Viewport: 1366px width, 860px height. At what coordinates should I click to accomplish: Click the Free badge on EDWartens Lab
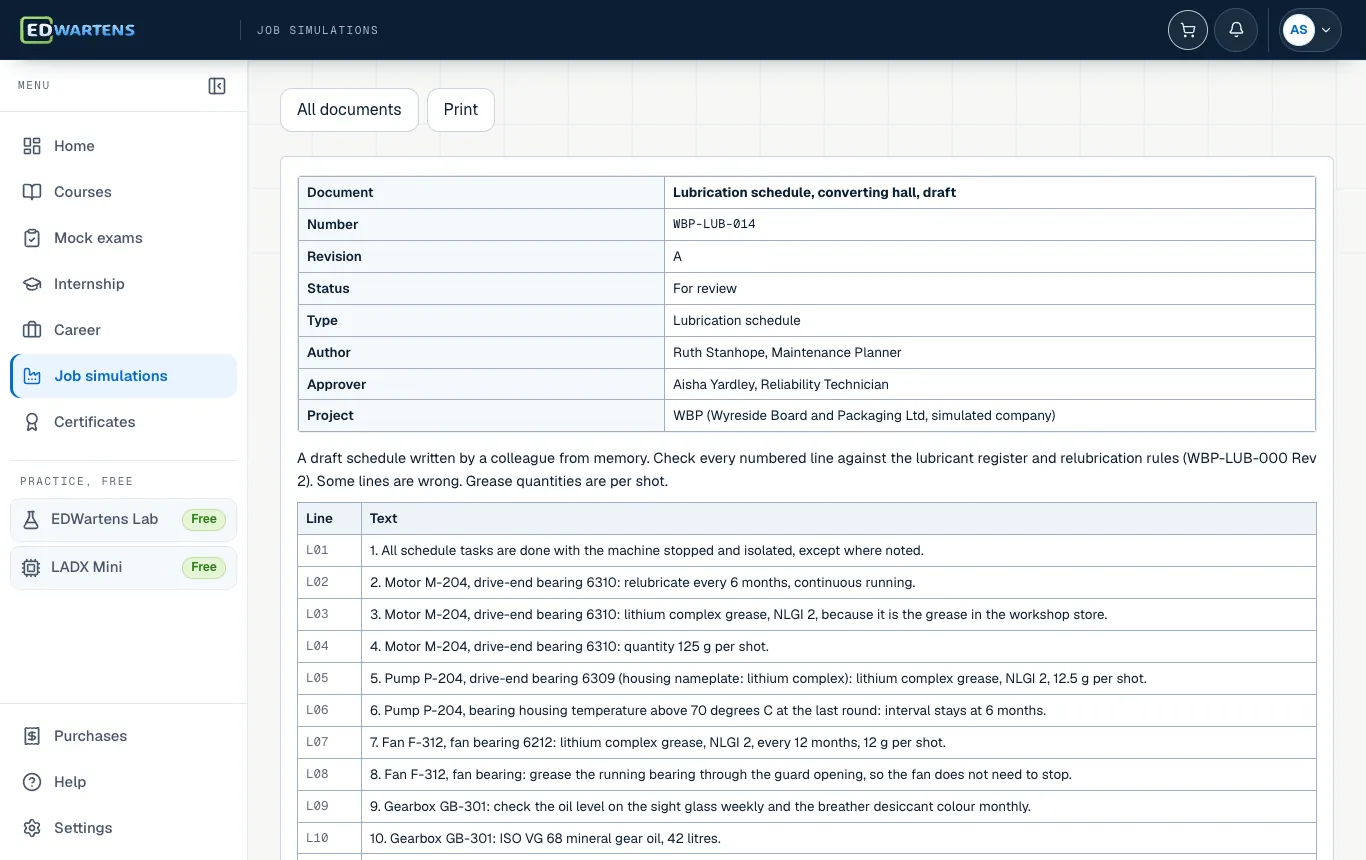pos(204,519)
